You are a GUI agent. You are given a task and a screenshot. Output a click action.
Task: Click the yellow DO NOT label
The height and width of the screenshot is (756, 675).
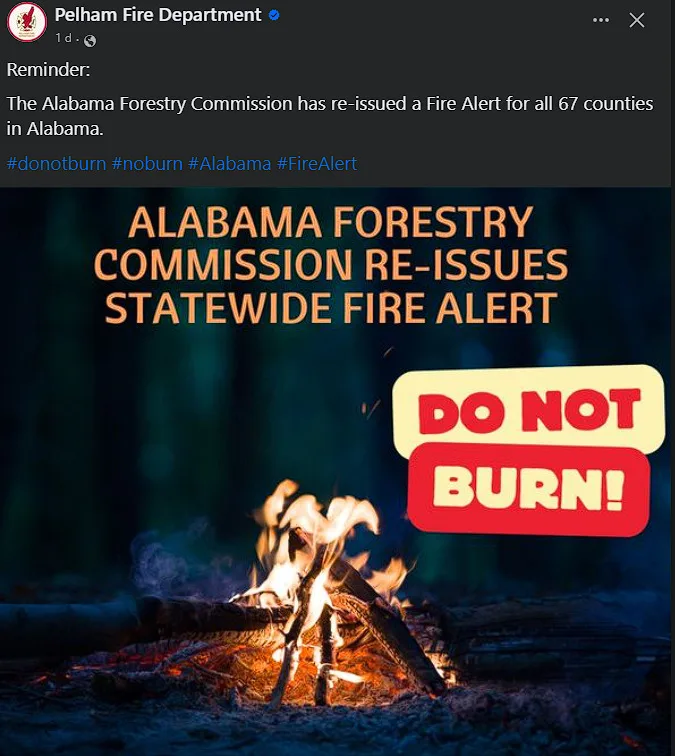pos(529,410)
